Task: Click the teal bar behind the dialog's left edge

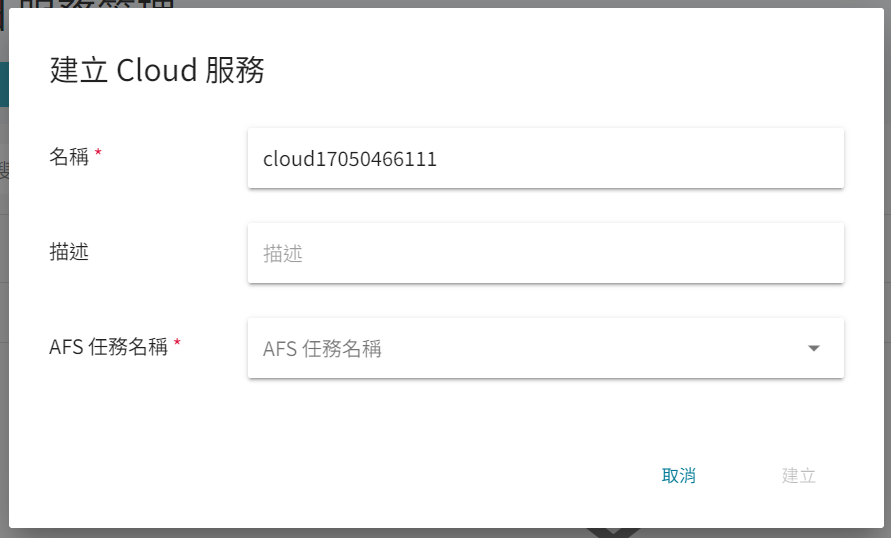Action: tap(4, 85)
